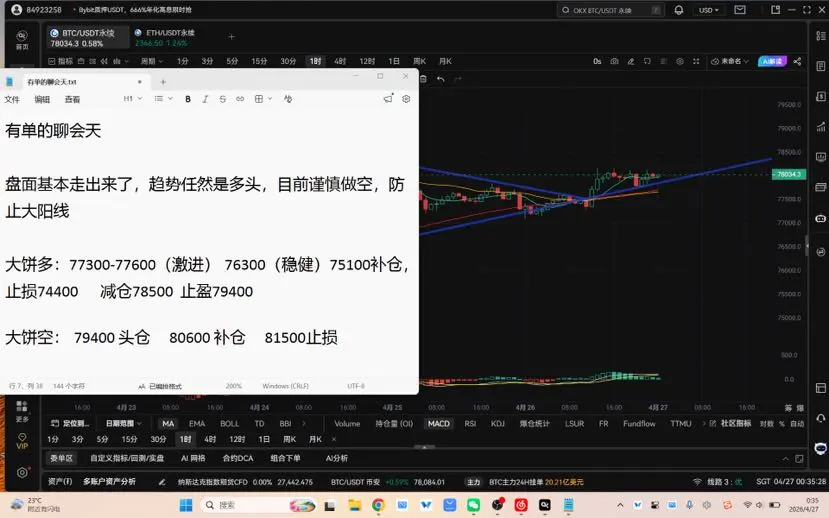
Task: Open the mail inbox icon in top bar
Action: (740, 10)
